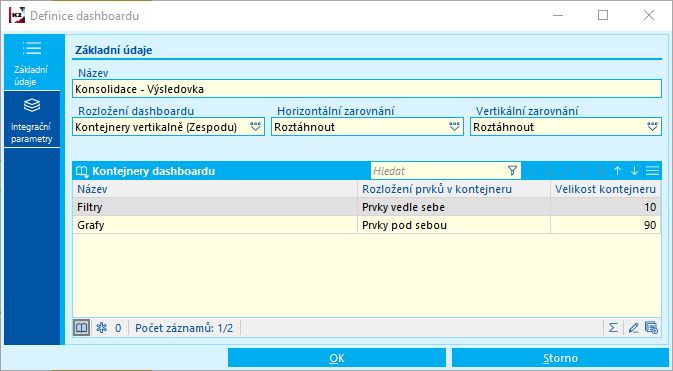Viewport: 673px width, 371px height.
Task: Click the greyed-out new record page icon
Action: click(549, 171)
